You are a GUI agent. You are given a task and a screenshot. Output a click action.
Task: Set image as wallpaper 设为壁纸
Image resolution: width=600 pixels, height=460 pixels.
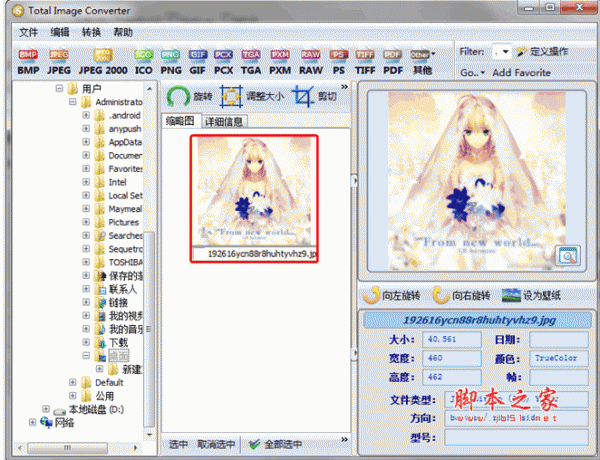531,295
